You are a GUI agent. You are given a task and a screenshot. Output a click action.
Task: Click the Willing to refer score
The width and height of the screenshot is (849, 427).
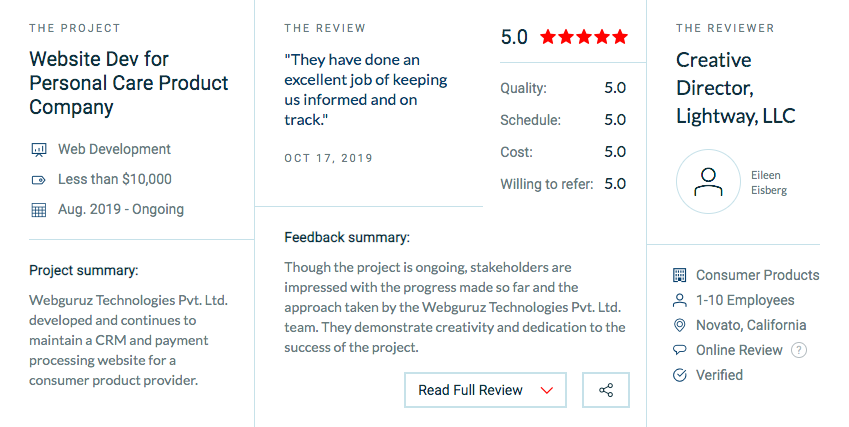pyautogui.click(x=615, y=184)
